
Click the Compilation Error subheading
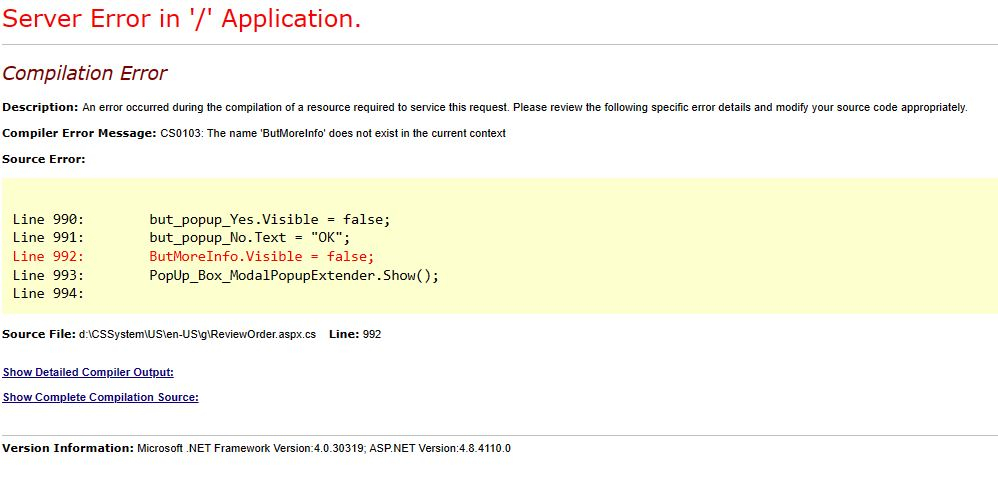pos(85,73)
